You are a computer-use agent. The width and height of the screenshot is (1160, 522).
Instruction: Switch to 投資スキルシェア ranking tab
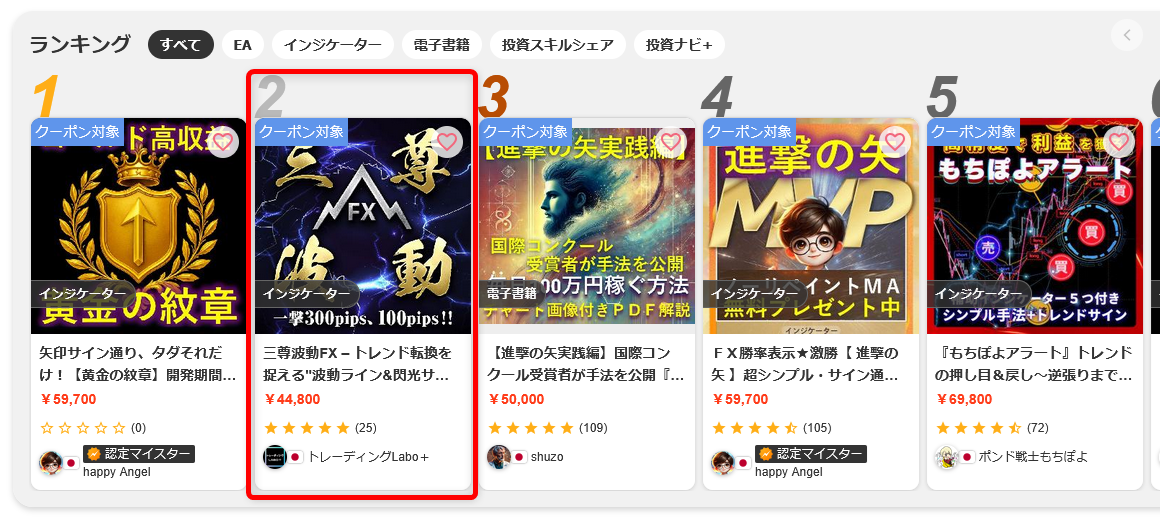[558, 44]
